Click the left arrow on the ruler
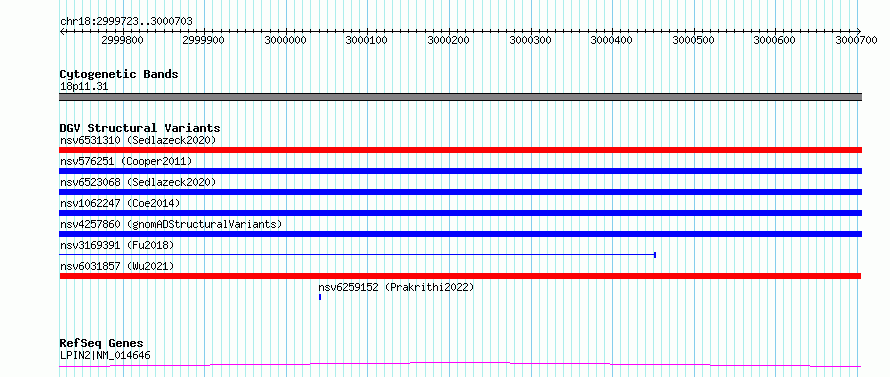The image size is (890, 377). pyautogui.click(x=62, y=31)
